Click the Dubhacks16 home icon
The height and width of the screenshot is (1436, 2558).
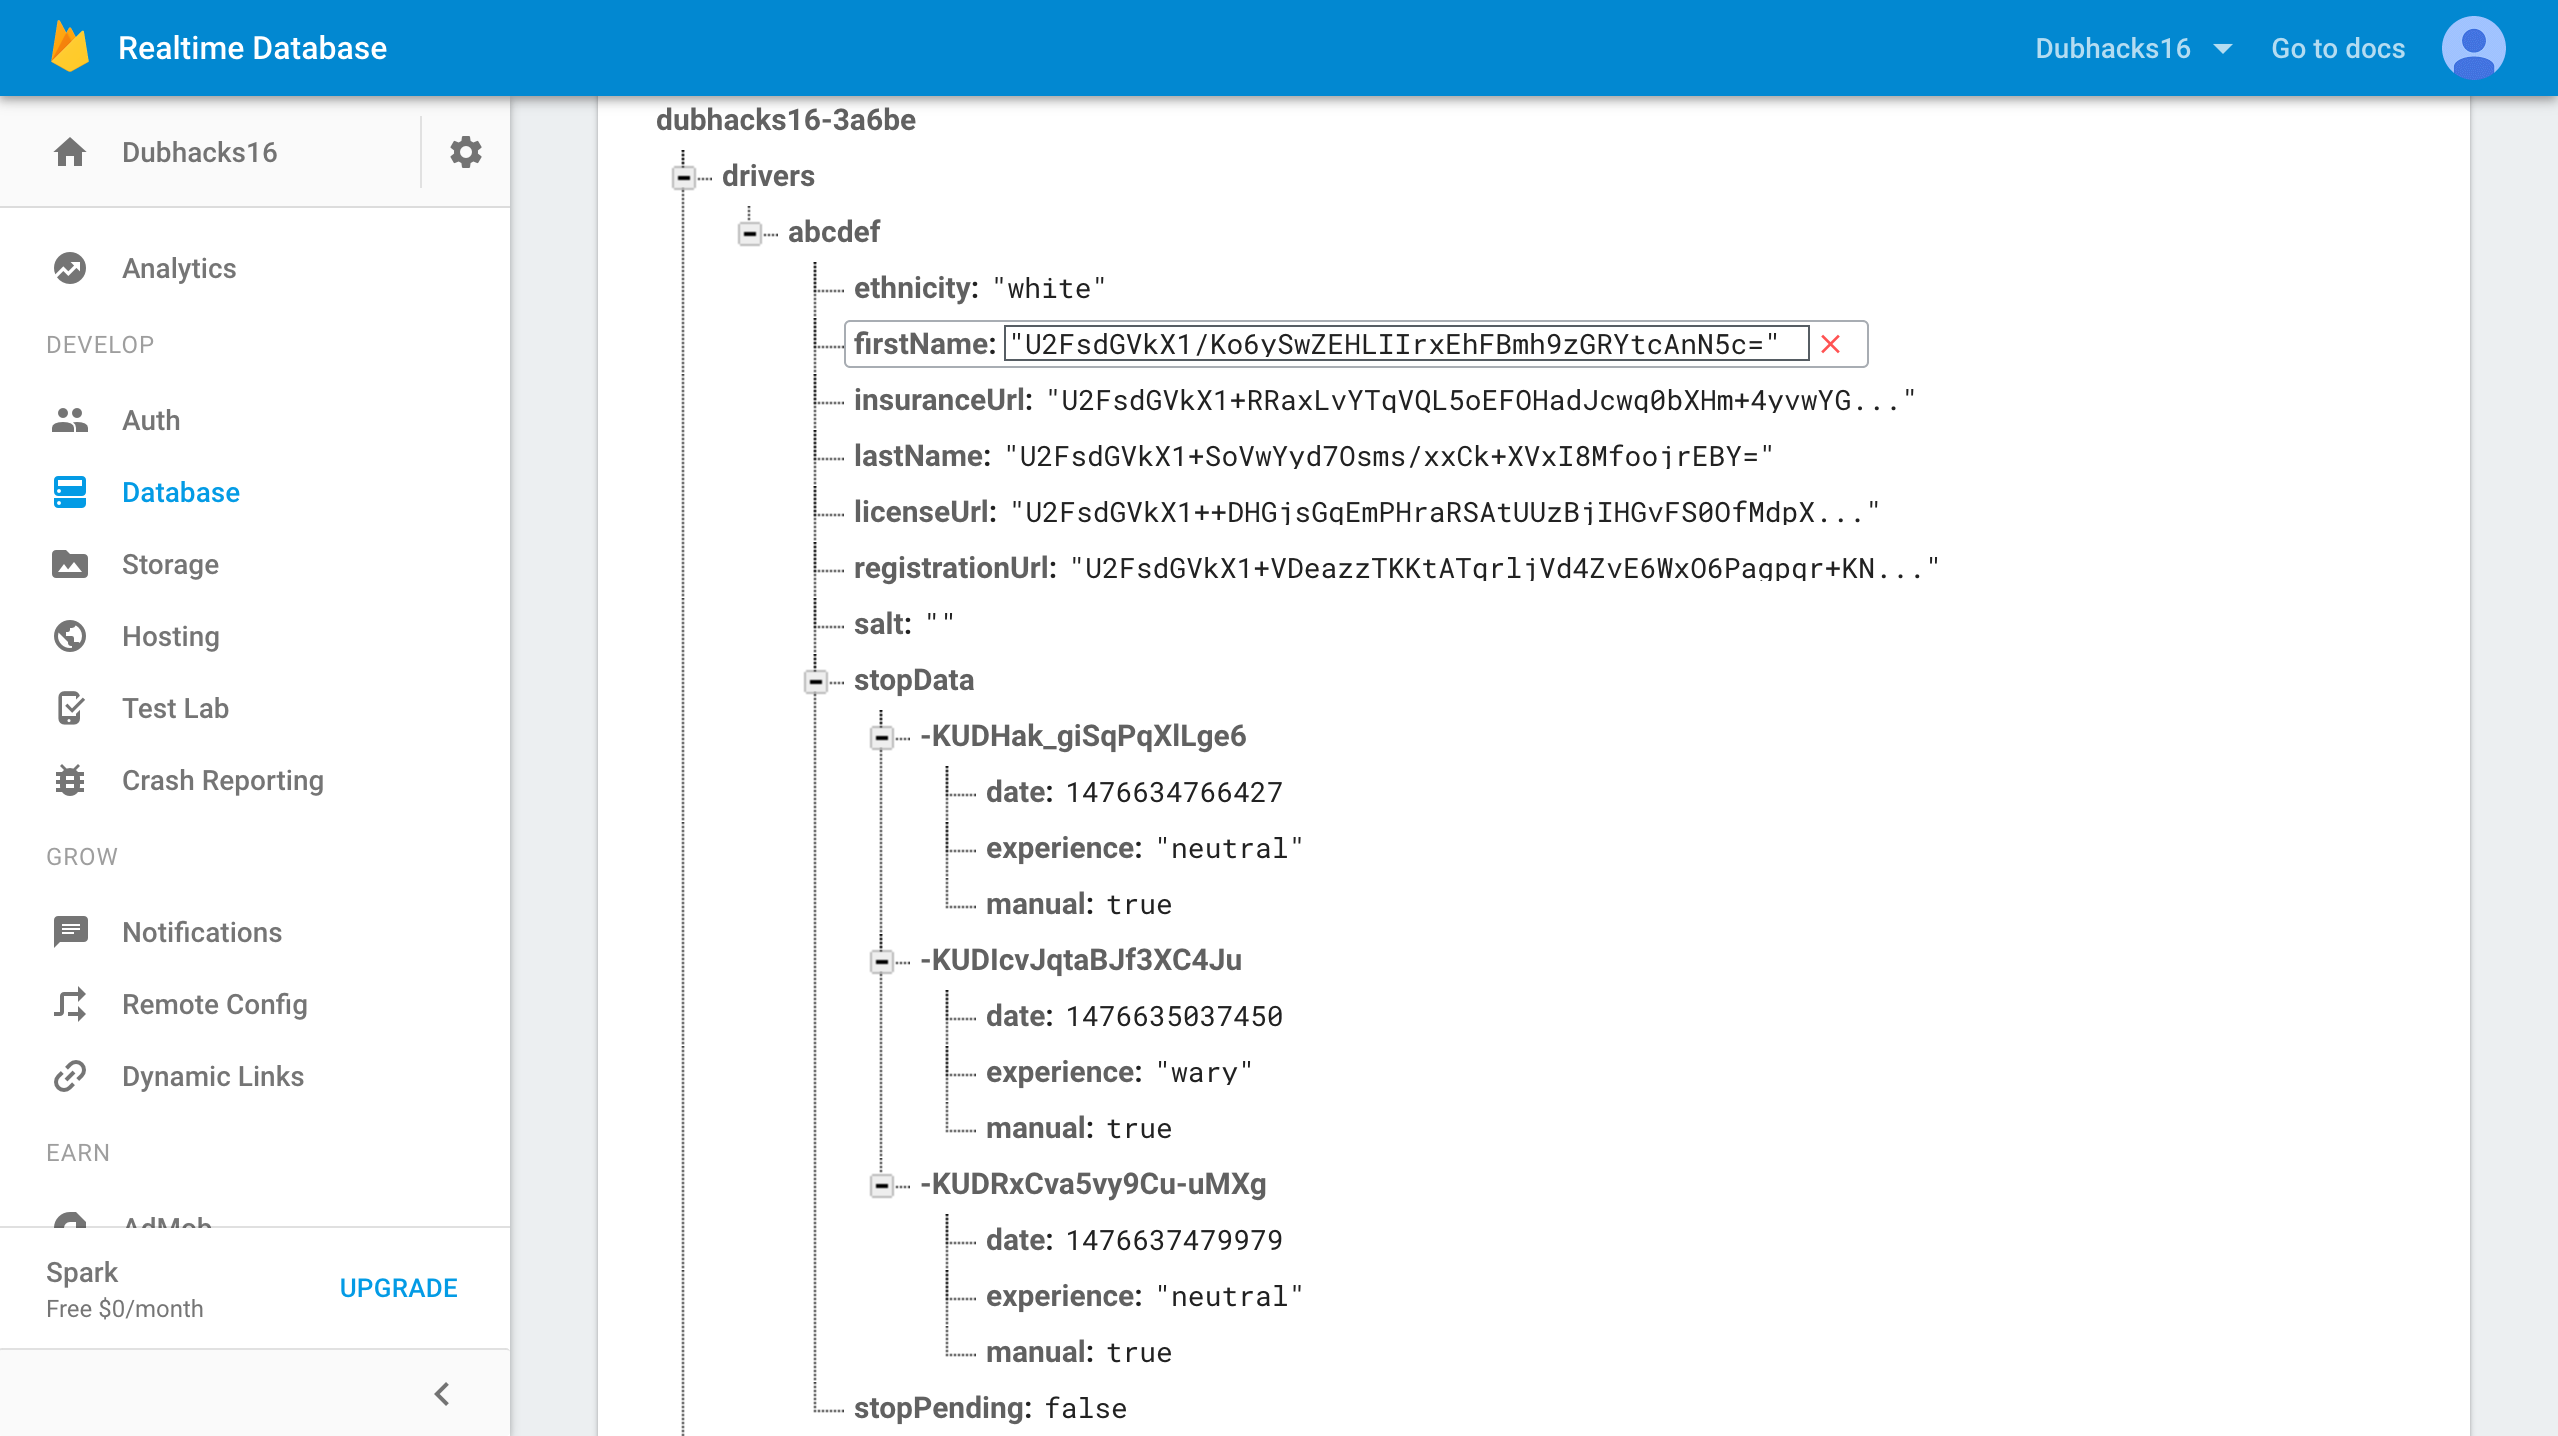tap(70, 152)
